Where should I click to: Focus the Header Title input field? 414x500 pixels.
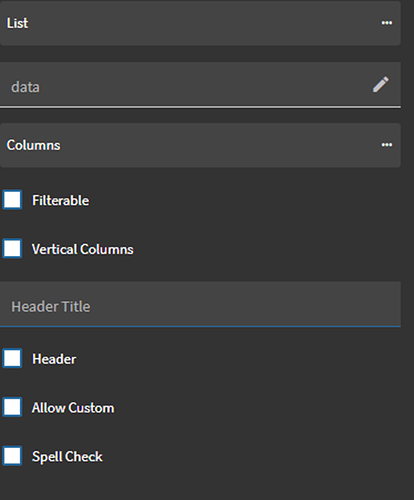click(x=200, y=304)
